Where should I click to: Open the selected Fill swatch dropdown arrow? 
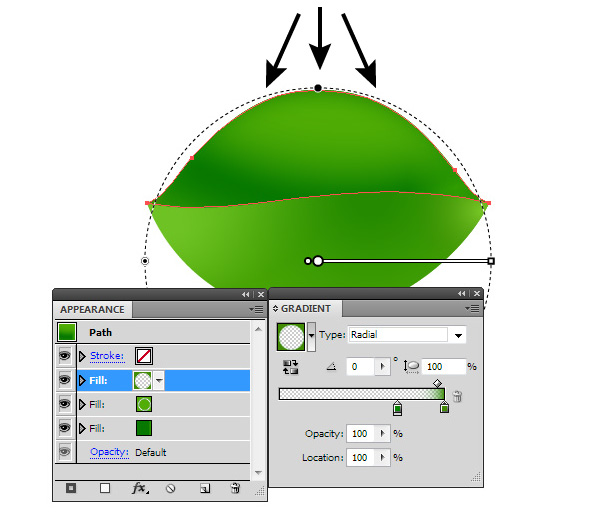[x=159, y=380]
